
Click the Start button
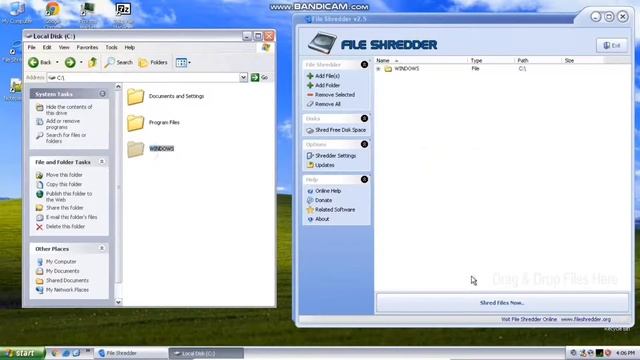[x=22, y=353]
